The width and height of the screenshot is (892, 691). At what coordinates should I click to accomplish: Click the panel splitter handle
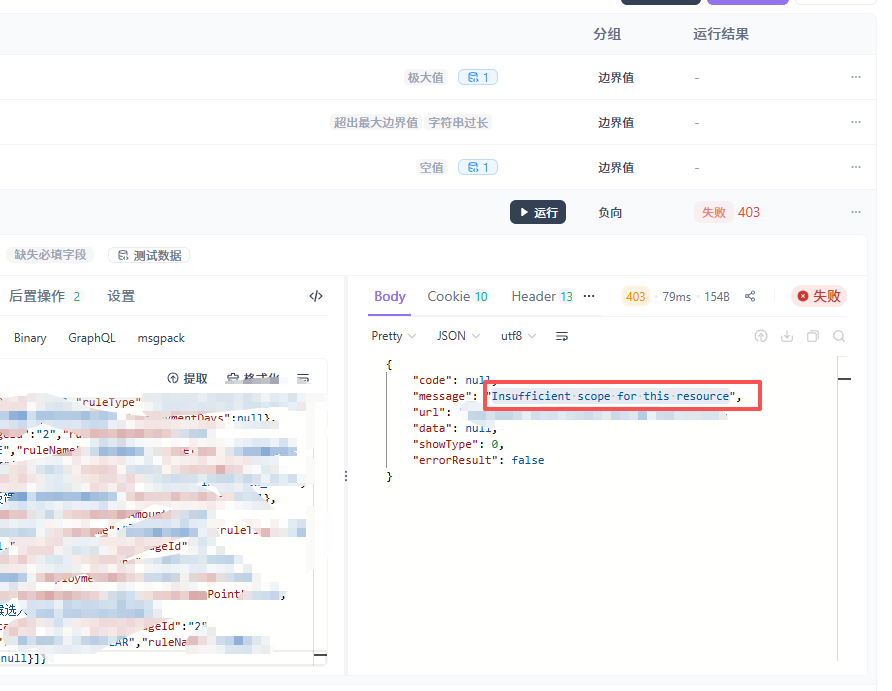[346, 476]
